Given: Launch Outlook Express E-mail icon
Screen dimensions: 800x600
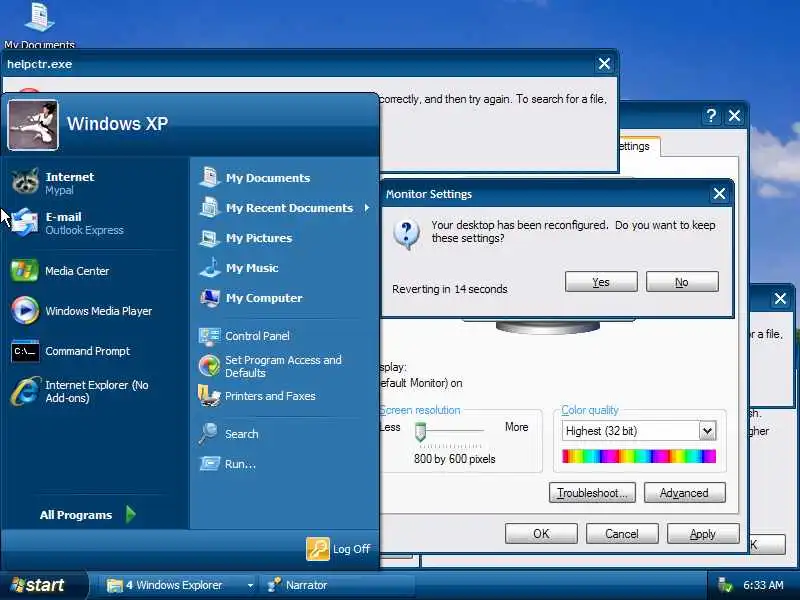Looking at the screenshot, I should click(x=25, y=222).
